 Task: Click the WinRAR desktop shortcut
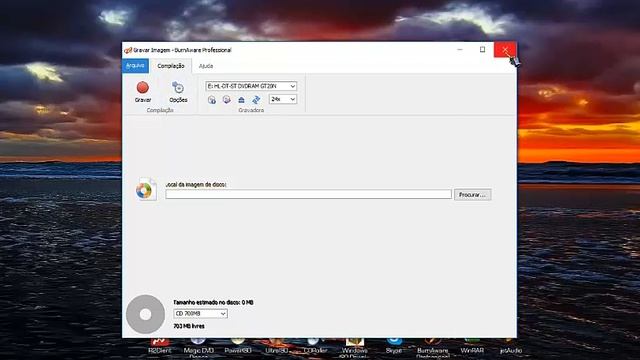pos(472,345)
